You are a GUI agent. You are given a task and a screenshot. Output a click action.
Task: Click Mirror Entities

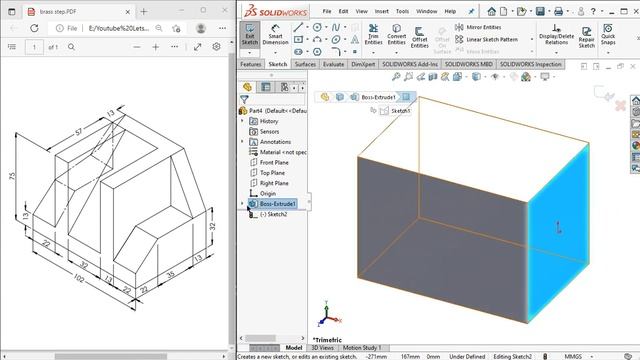(478, 27)
